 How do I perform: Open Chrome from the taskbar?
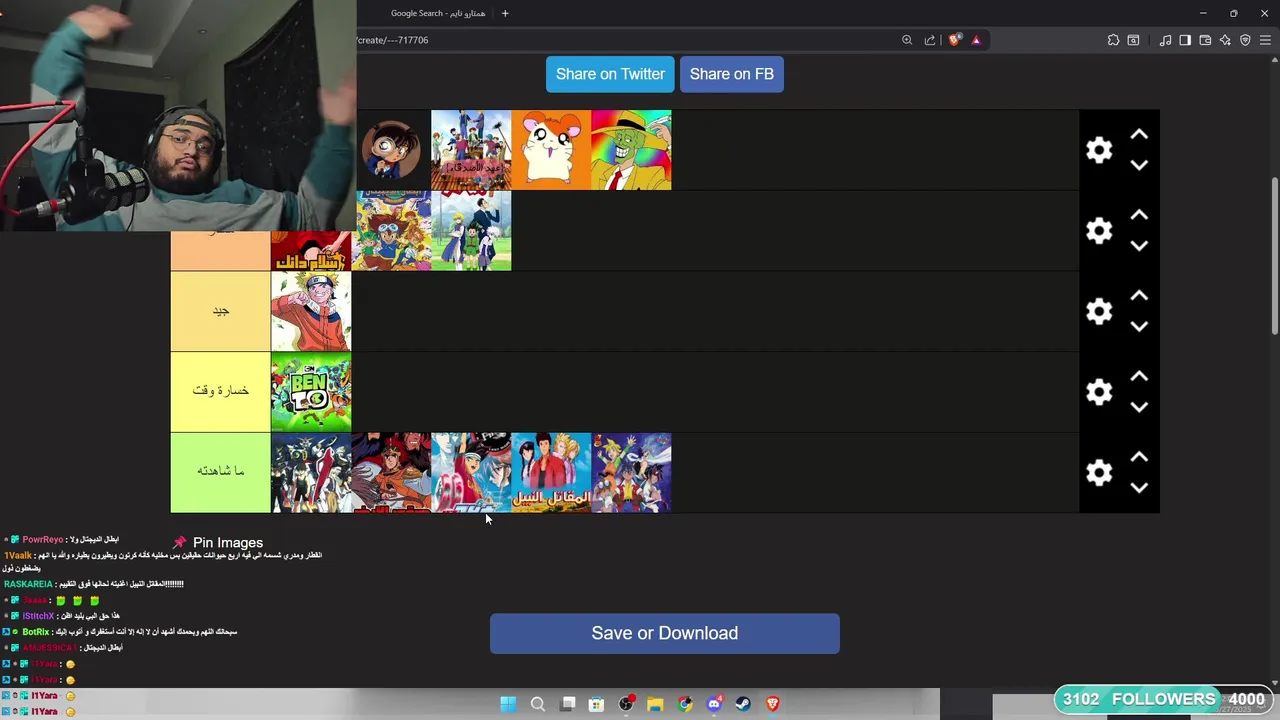685,704
